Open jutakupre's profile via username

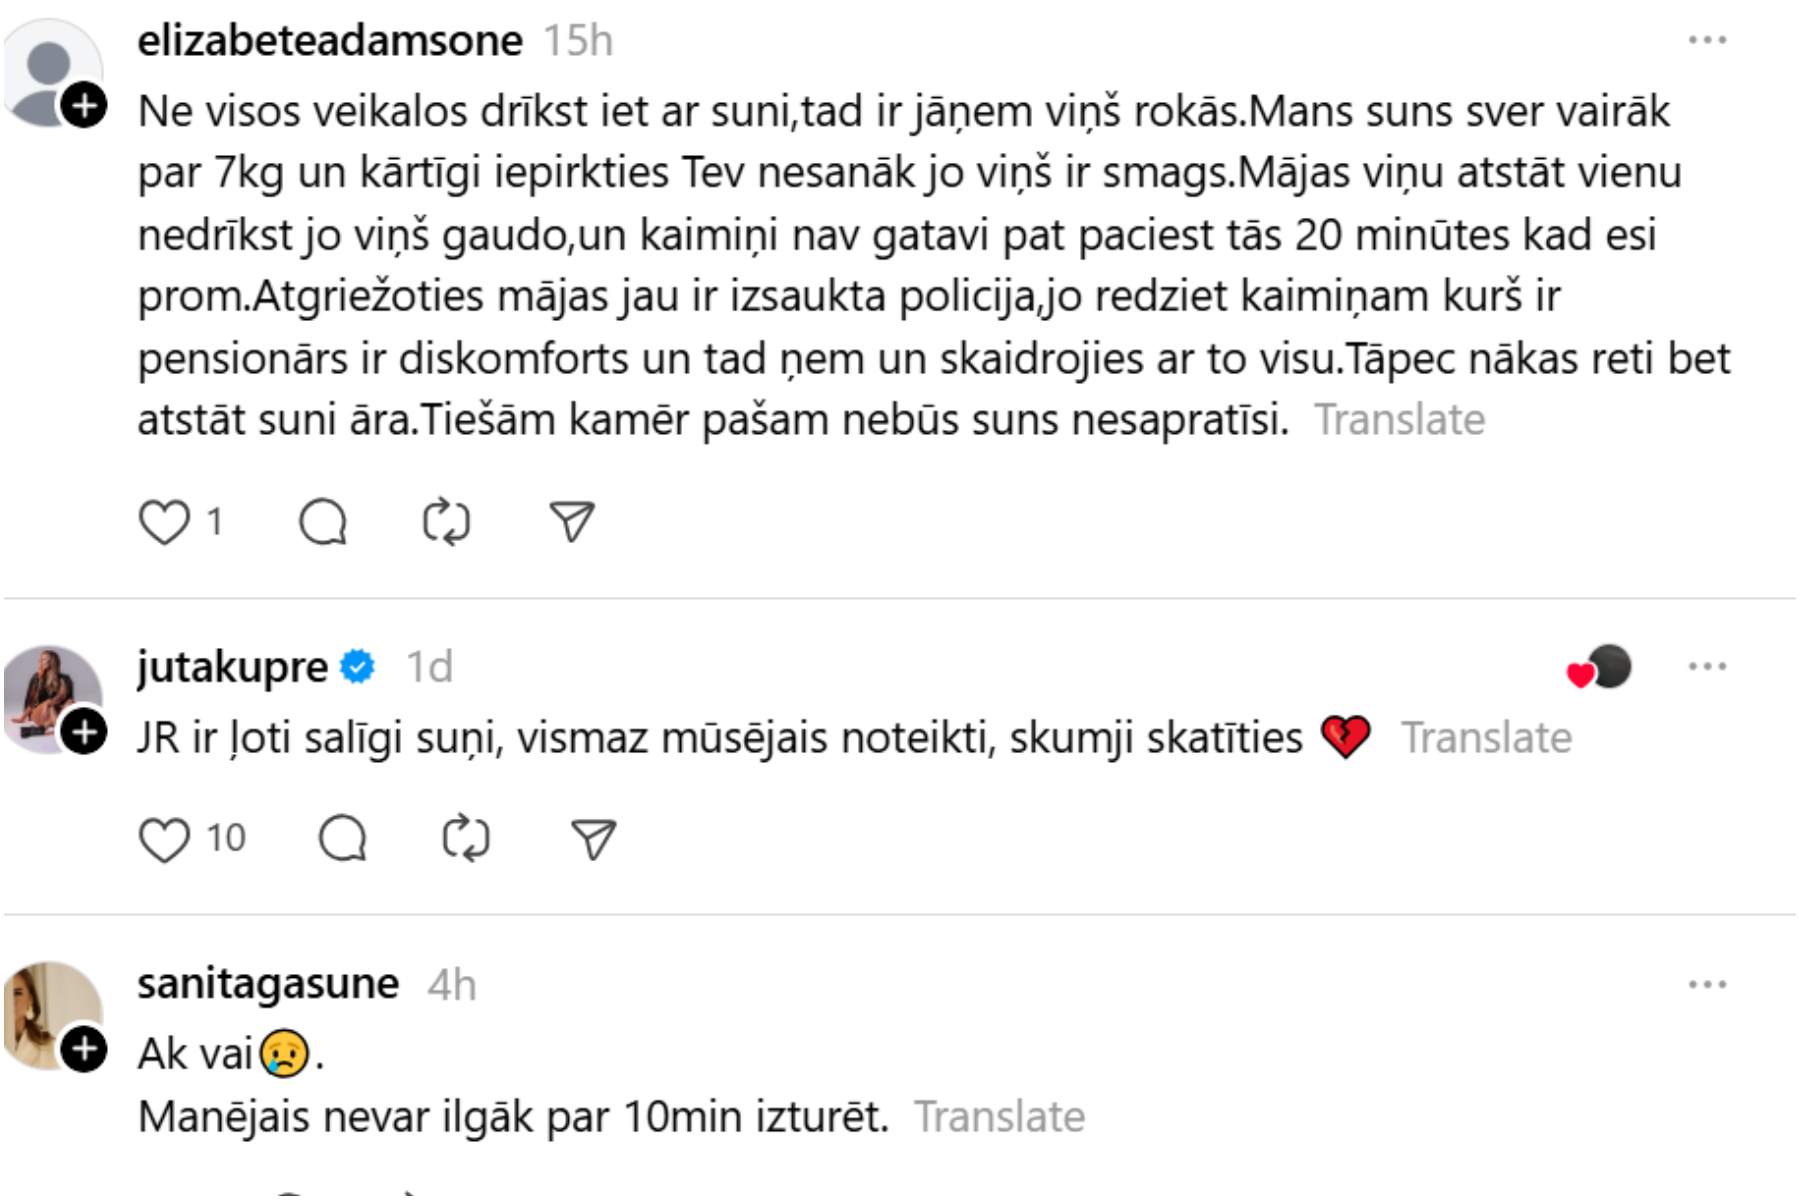click(x=232, y=667)
